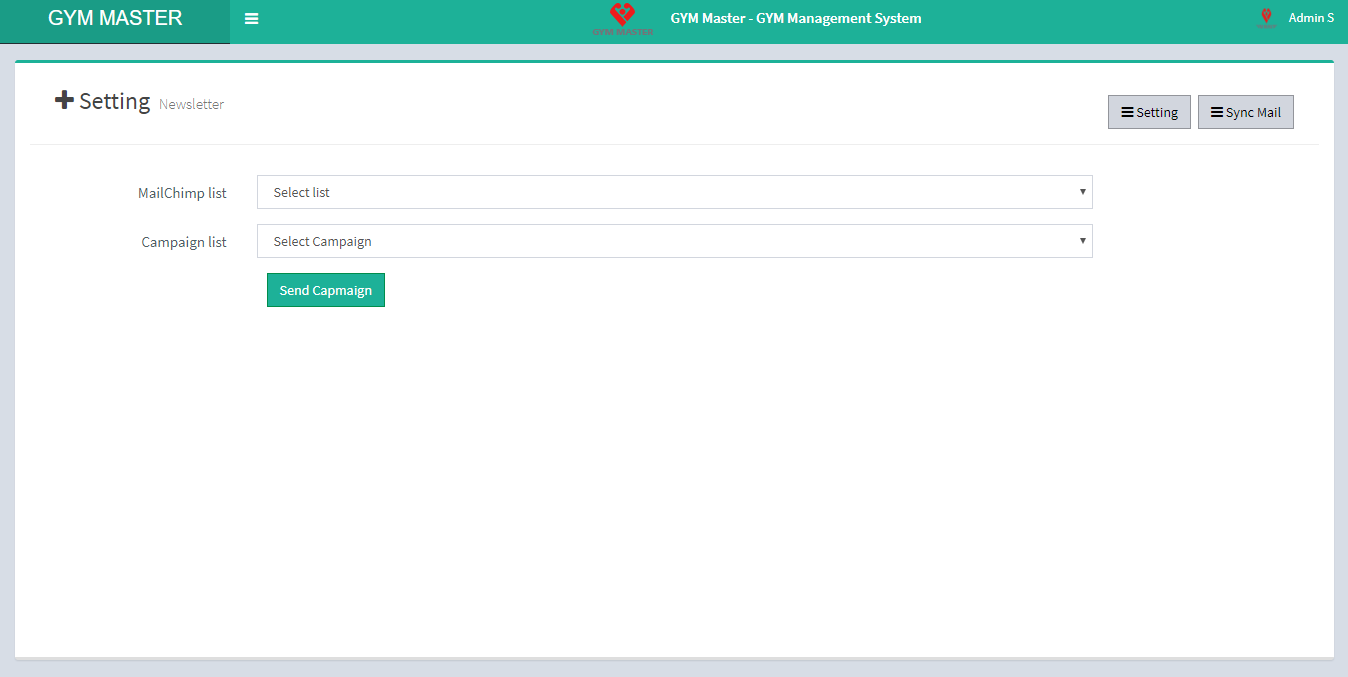Viewport: 1348px width, 677px height.
Task: Click the plus icon beside Setting heading
Action: coord(64,100)
